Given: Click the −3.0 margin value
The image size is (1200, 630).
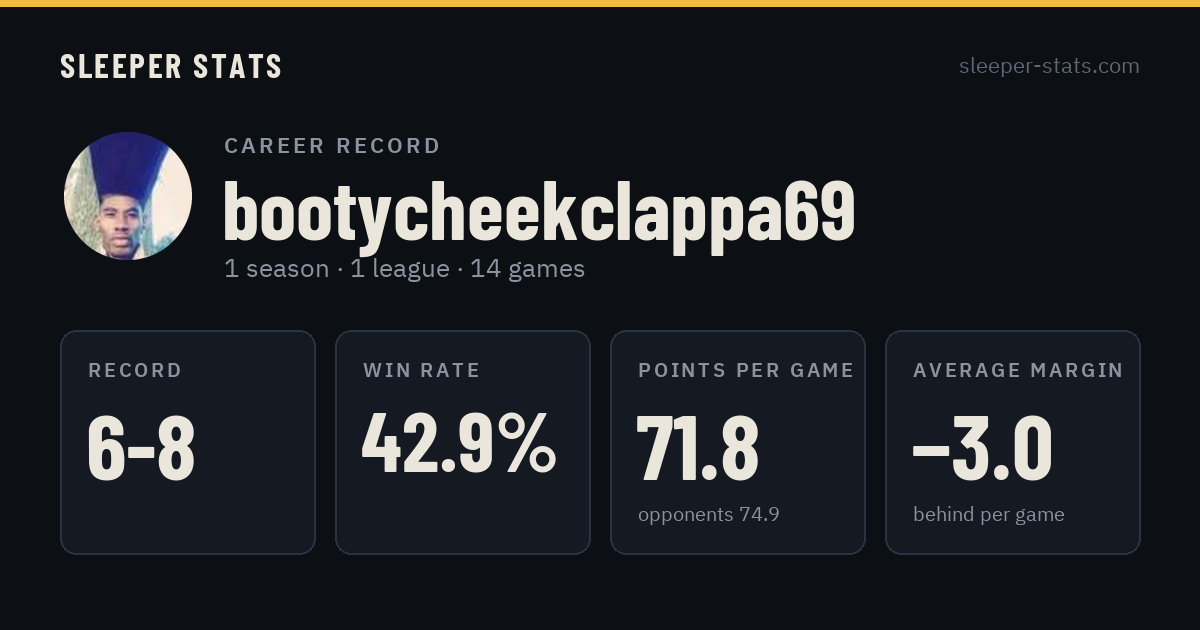Looking at the screenshot, I should click(x=982, y=447).
